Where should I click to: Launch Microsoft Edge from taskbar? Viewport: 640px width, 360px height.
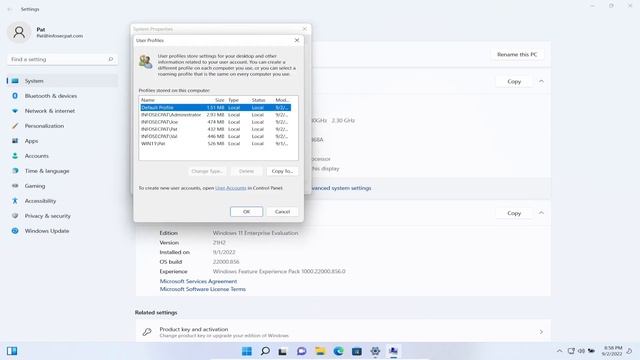[338, 351]
